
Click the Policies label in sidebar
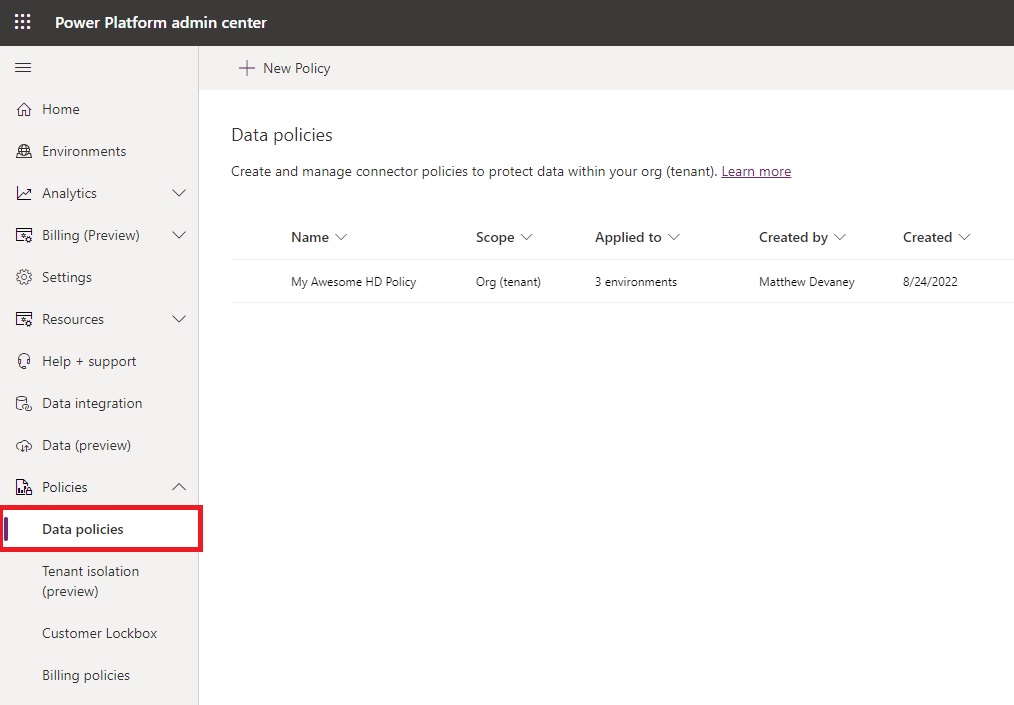(65, 487)
